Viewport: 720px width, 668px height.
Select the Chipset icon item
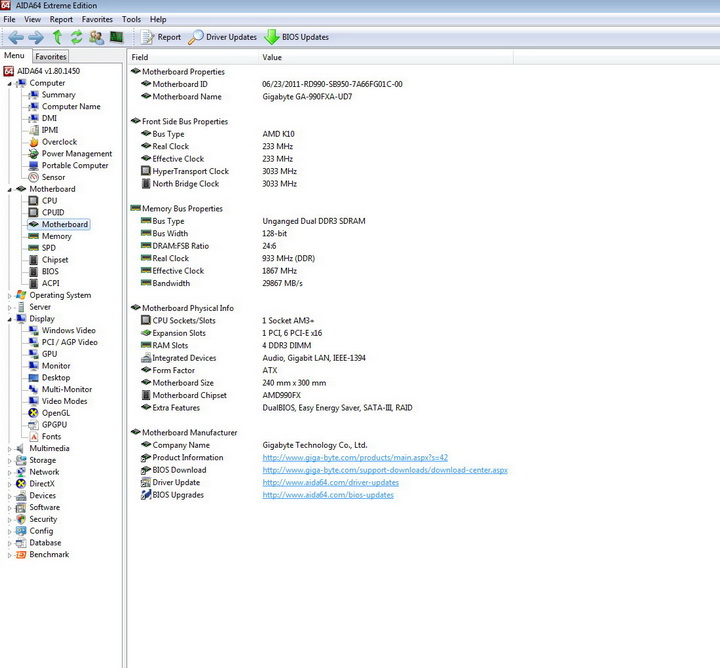[34, 260]
